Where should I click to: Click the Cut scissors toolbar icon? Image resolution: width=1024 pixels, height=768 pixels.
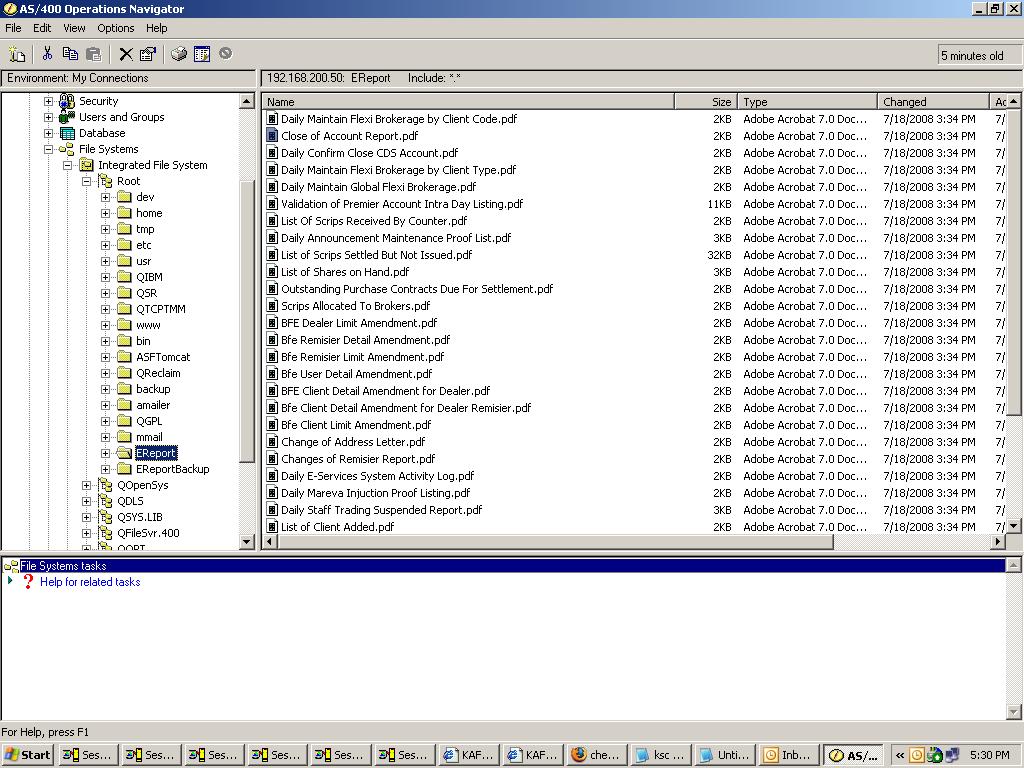point(47,54)
